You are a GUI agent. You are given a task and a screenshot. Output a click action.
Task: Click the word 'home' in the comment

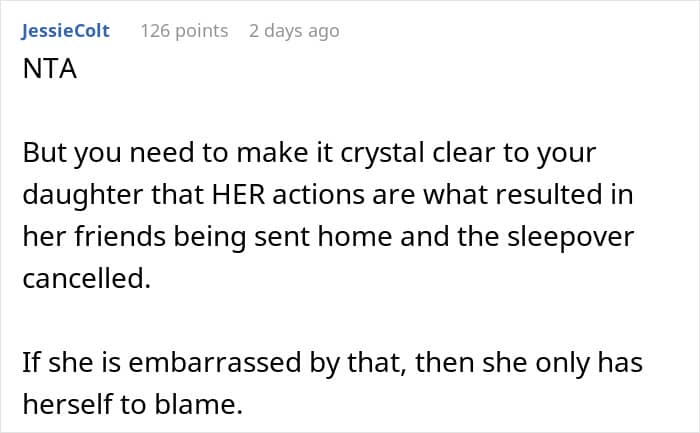[355, 237]
